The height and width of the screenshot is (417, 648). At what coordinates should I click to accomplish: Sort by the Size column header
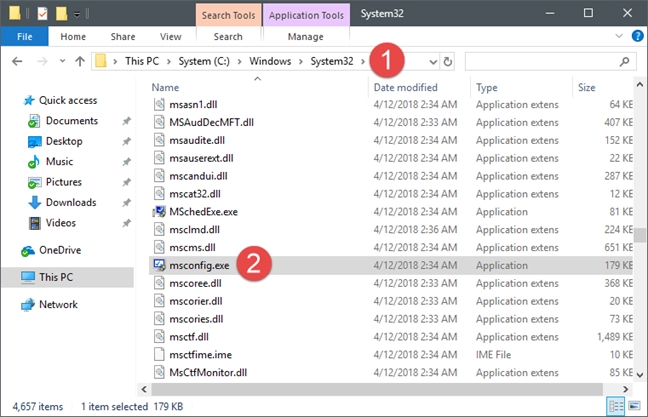[586, 88]
